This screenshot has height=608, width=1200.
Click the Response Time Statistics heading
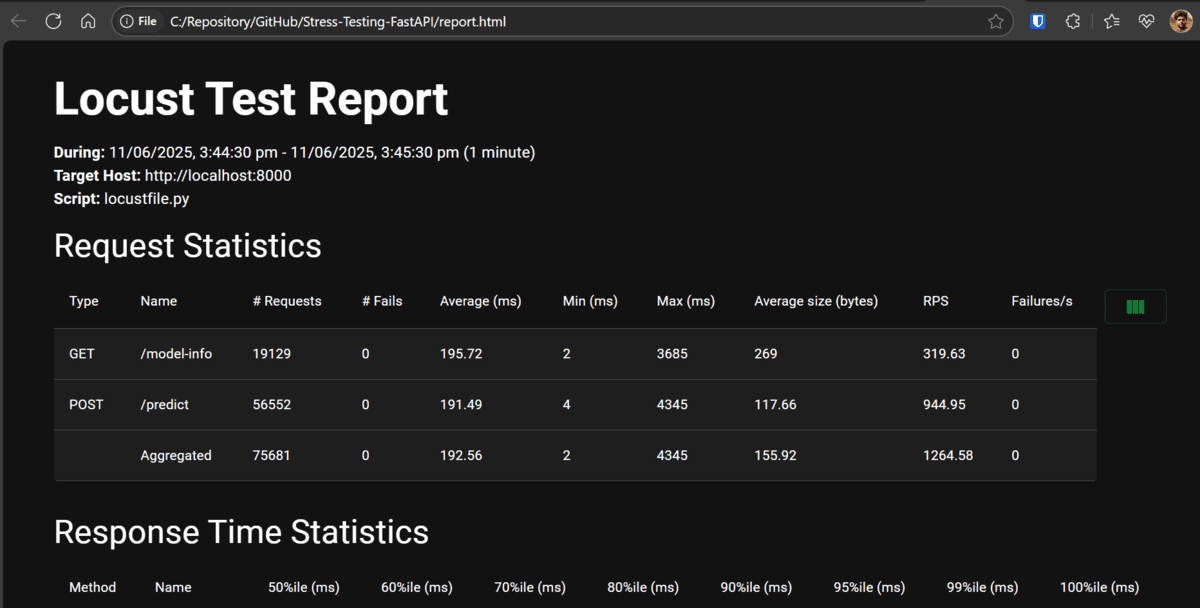(241, 532)
